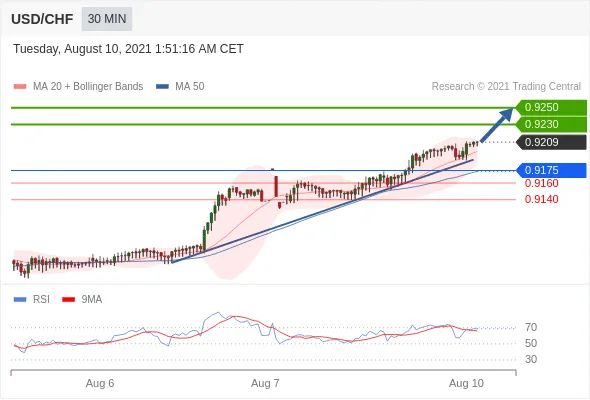This screenshot has height=400, width=590.
Task: Toggle the RSI legend label
Action: click(x=41, y=300)
